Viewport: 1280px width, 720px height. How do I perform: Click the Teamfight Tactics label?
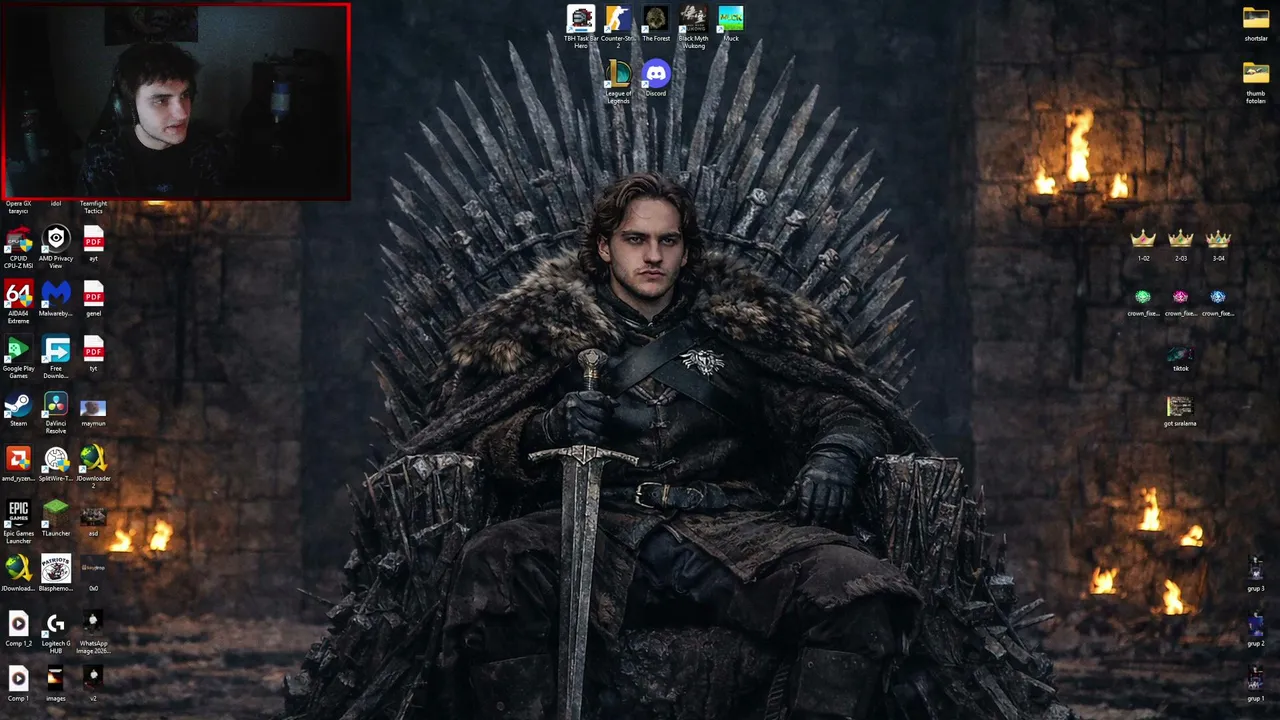[93, 207]
